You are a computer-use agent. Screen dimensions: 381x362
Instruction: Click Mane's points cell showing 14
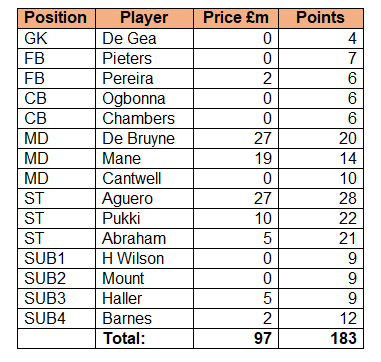click(x=321, y=158)
